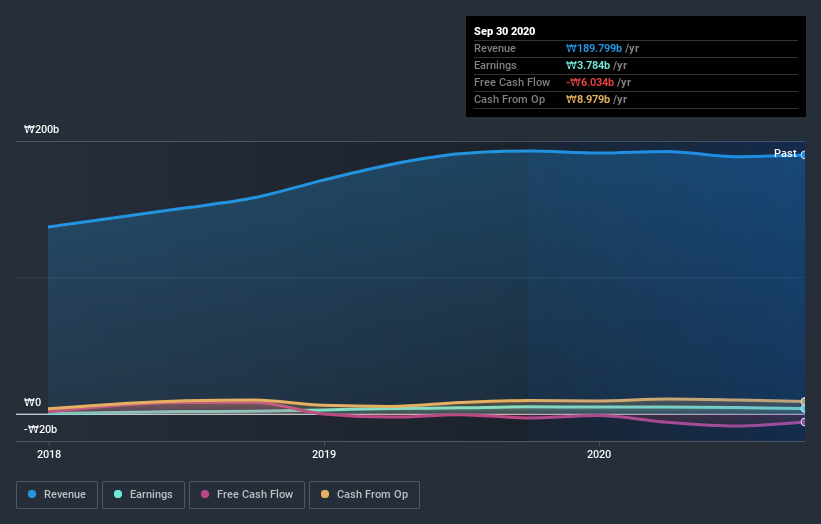Screen dimensions: 821x524
Task: Click the -₩20b y-axis label
Action: (x=40, y=429)
